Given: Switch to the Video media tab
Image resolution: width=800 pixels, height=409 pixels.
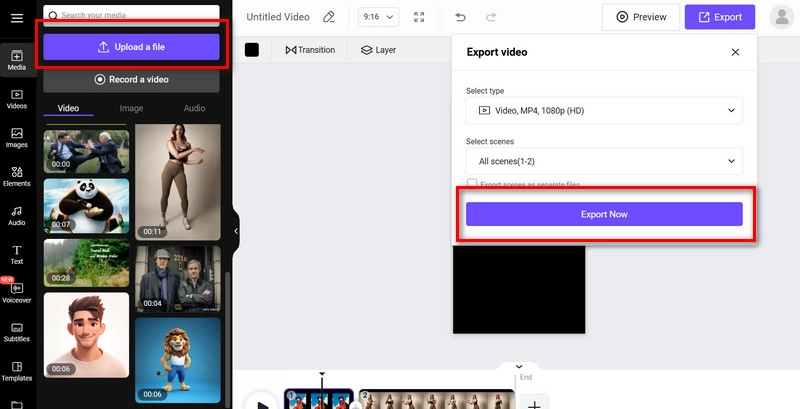Looking at the screenshot, I should [x=68, y=108].
